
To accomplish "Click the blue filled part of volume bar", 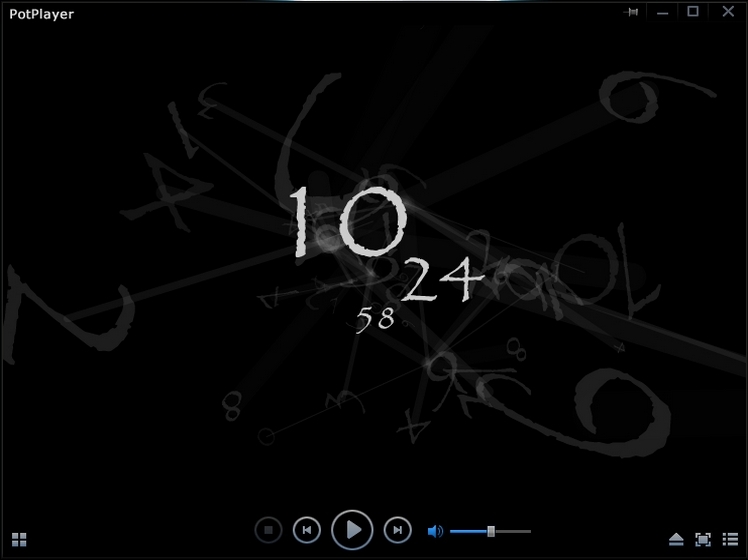I will tap(468, 531).
